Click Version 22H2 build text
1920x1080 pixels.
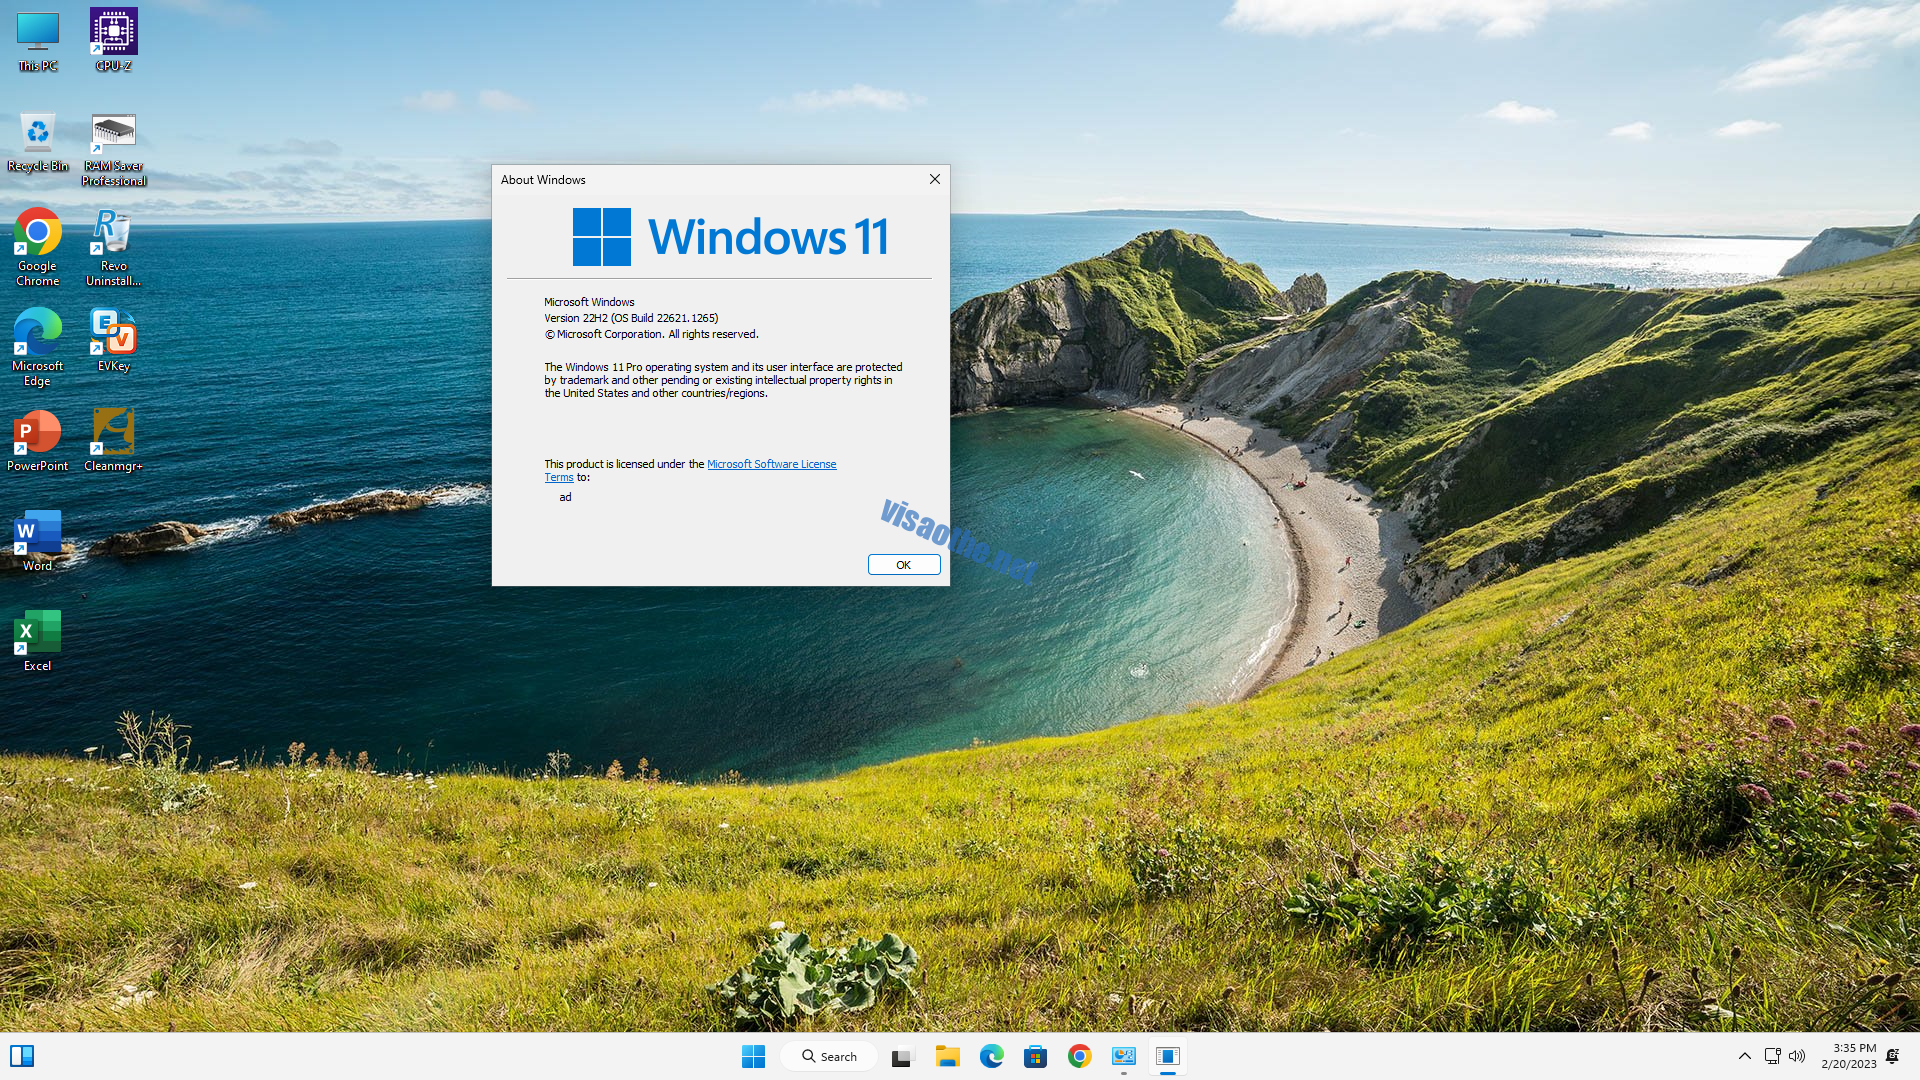[x=631, y=318]
